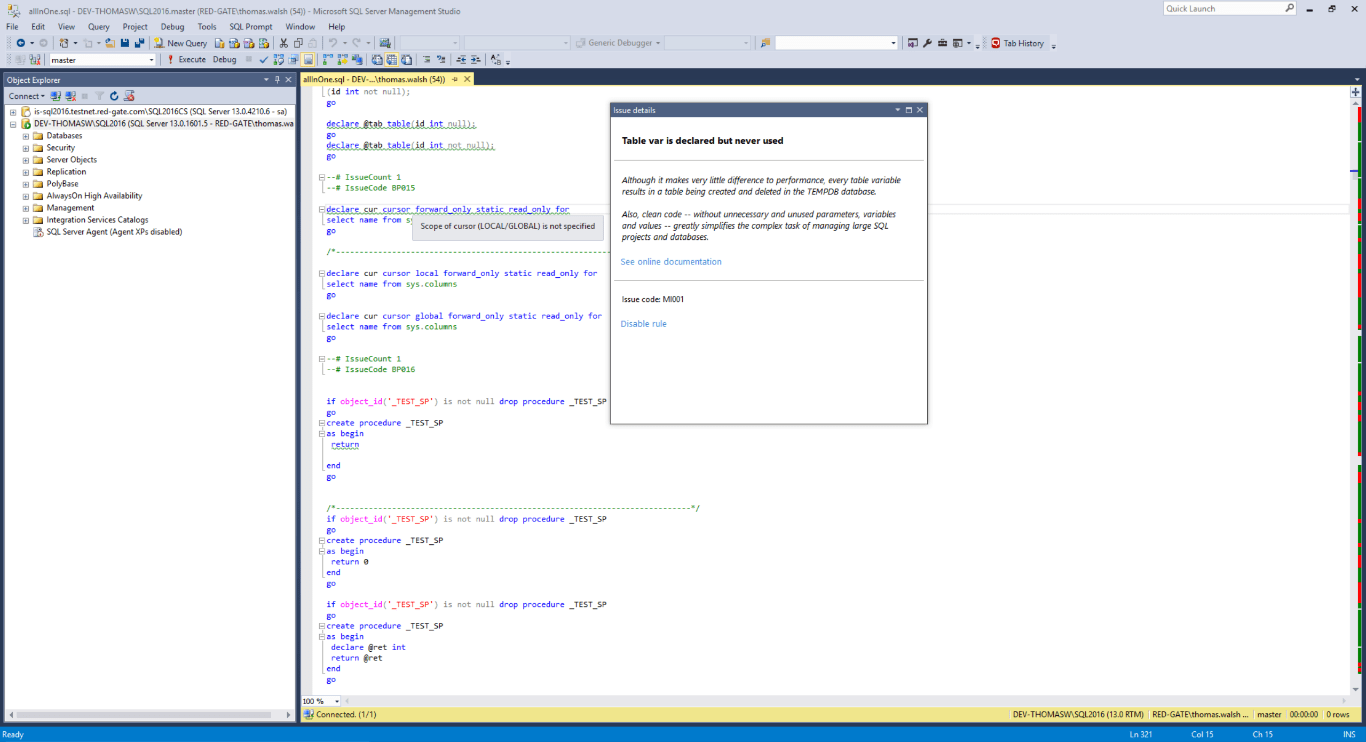Close the Issue details panel

(x=920, y=110)
